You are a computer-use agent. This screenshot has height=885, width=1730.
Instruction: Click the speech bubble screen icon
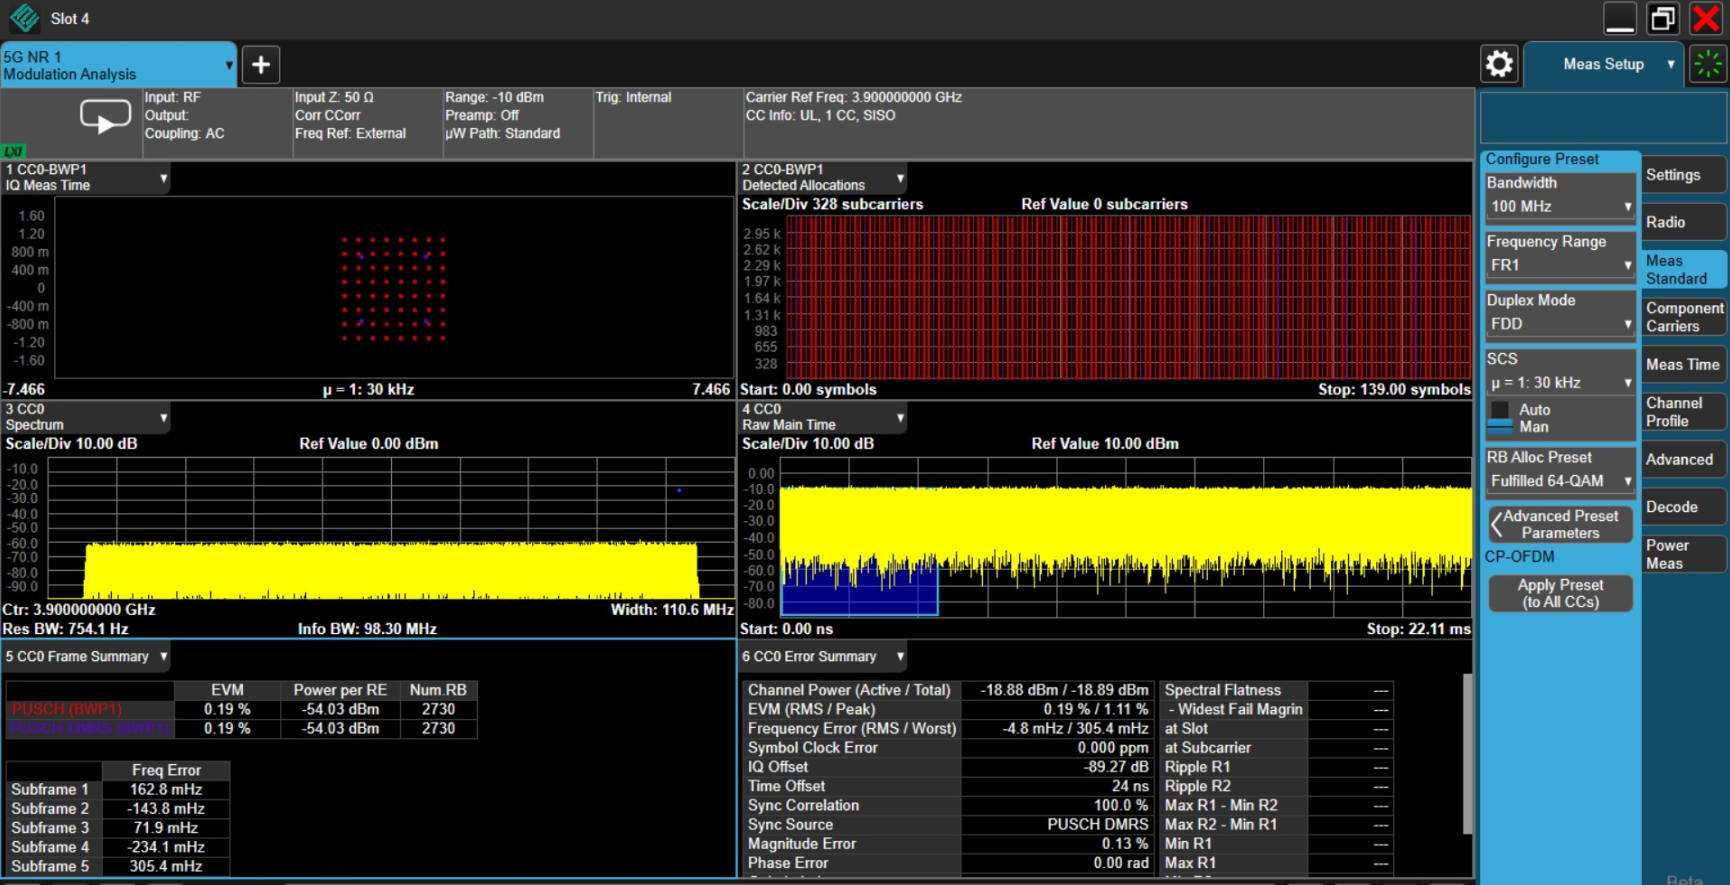[x=105, y=117]
